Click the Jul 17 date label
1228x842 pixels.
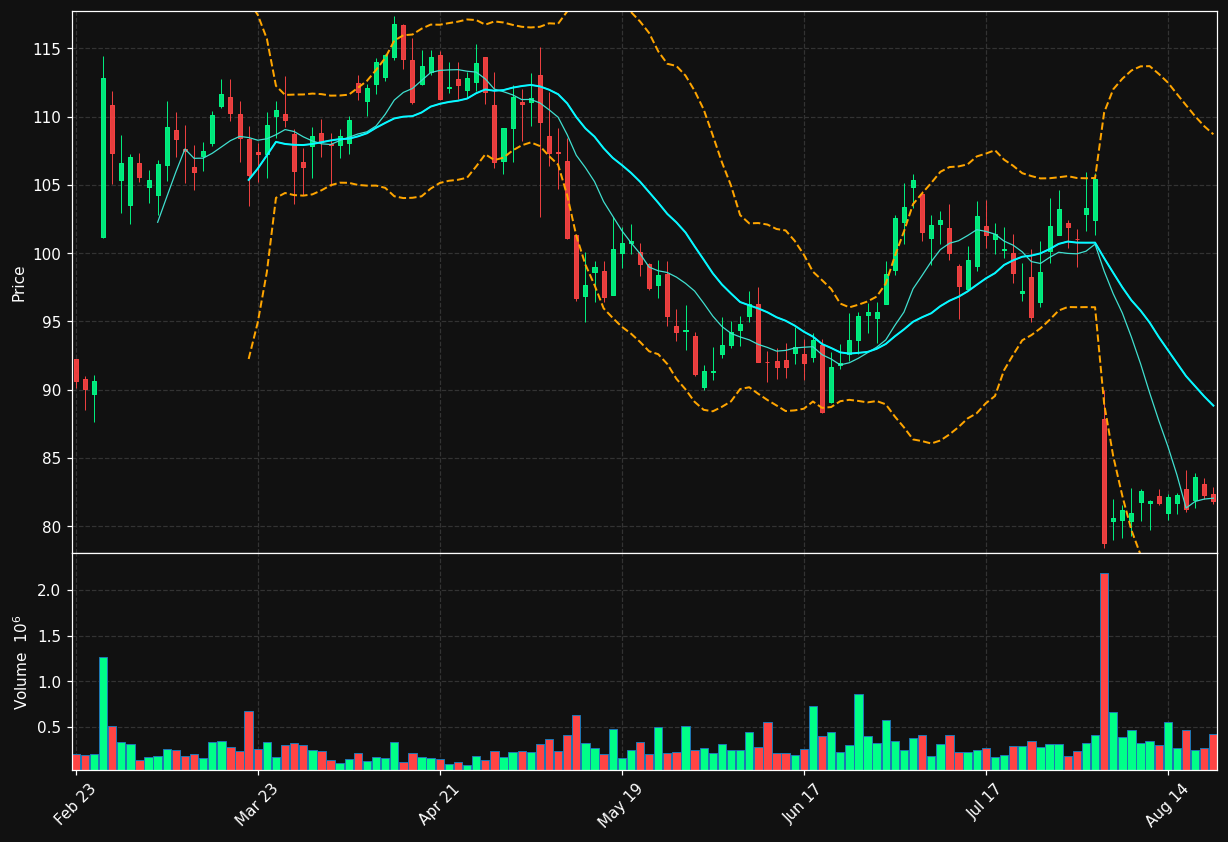coord(985,801)
